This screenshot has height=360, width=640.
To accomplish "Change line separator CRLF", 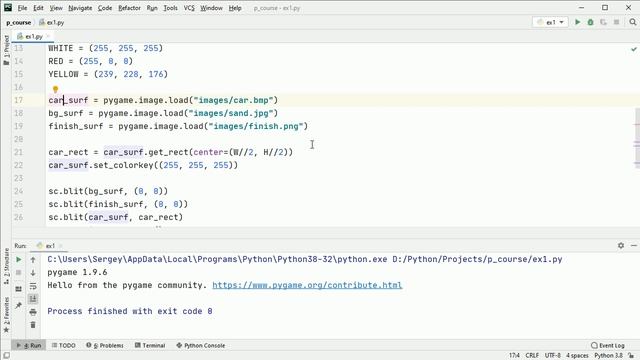I will pyautogui.click(x=532, y=356).
